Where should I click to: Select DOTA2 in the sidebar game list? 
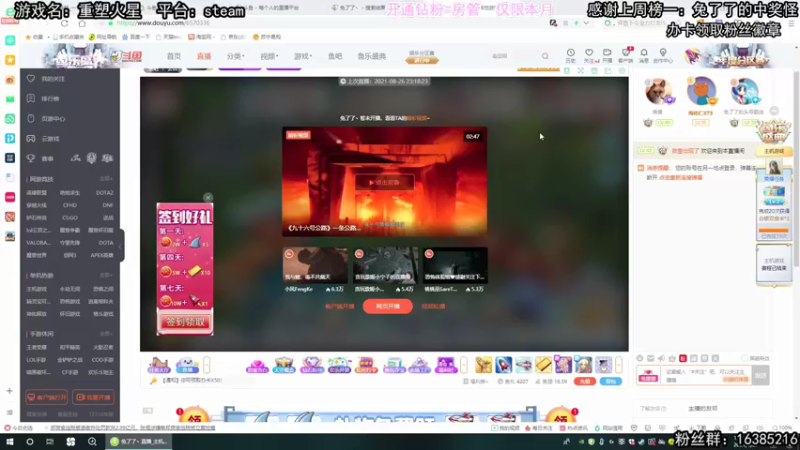click(105, 193)
